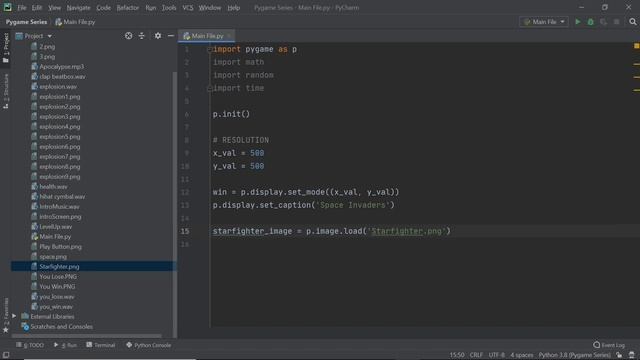Click the 15:50 cursor position indicator
The image size is (640, 360).
click(457, 355)
